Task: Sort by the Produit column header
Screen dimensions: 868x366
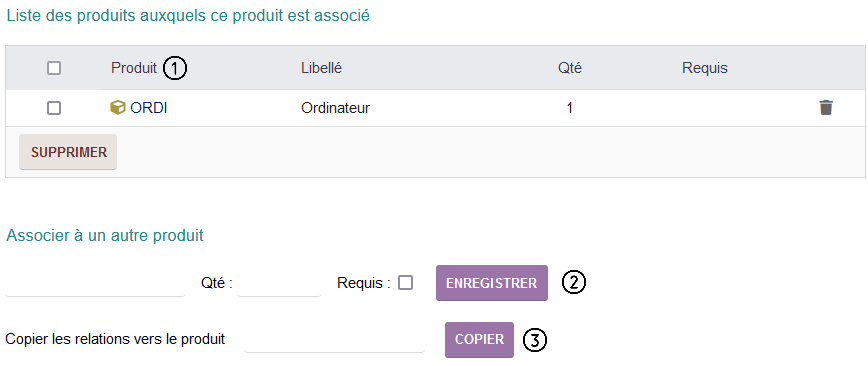Action: click(x=134, y=68)
